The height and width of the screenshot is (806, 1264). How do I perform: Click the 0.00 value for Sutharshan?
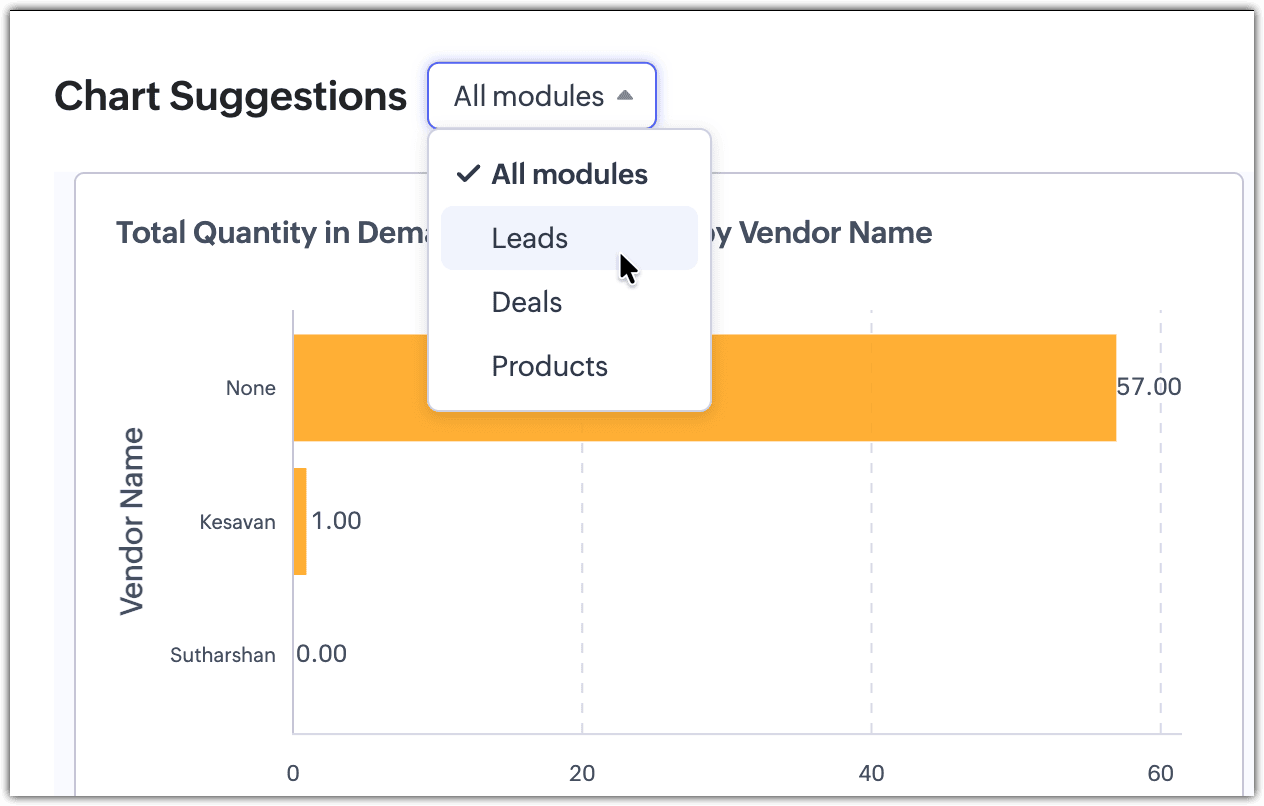[x=322, y=654]
